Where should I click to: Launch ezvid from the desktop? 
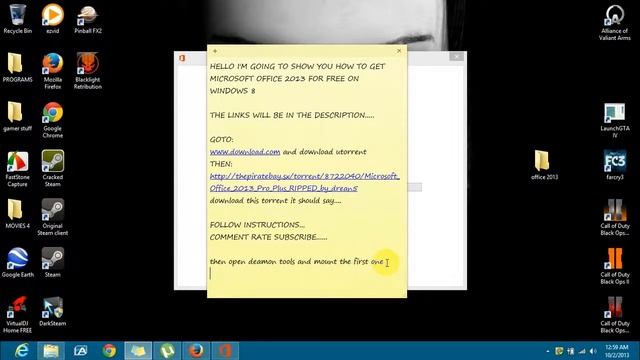point(53,19)
